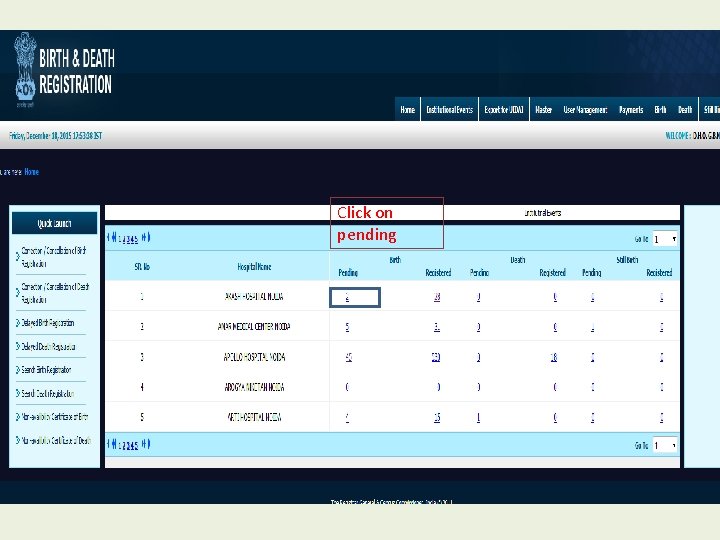The image size is (720, 540).
Task: Click the national emblem logo in header
Action: click(25, 68)
